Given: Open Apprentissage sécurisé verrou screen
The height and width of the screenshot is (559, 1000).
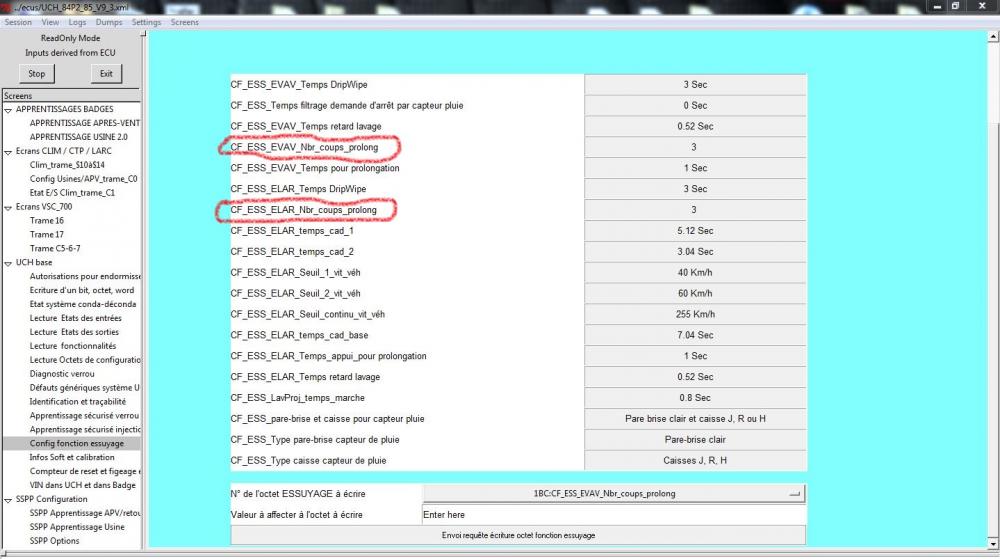Looking at the screenshot, I should point(84,416).
